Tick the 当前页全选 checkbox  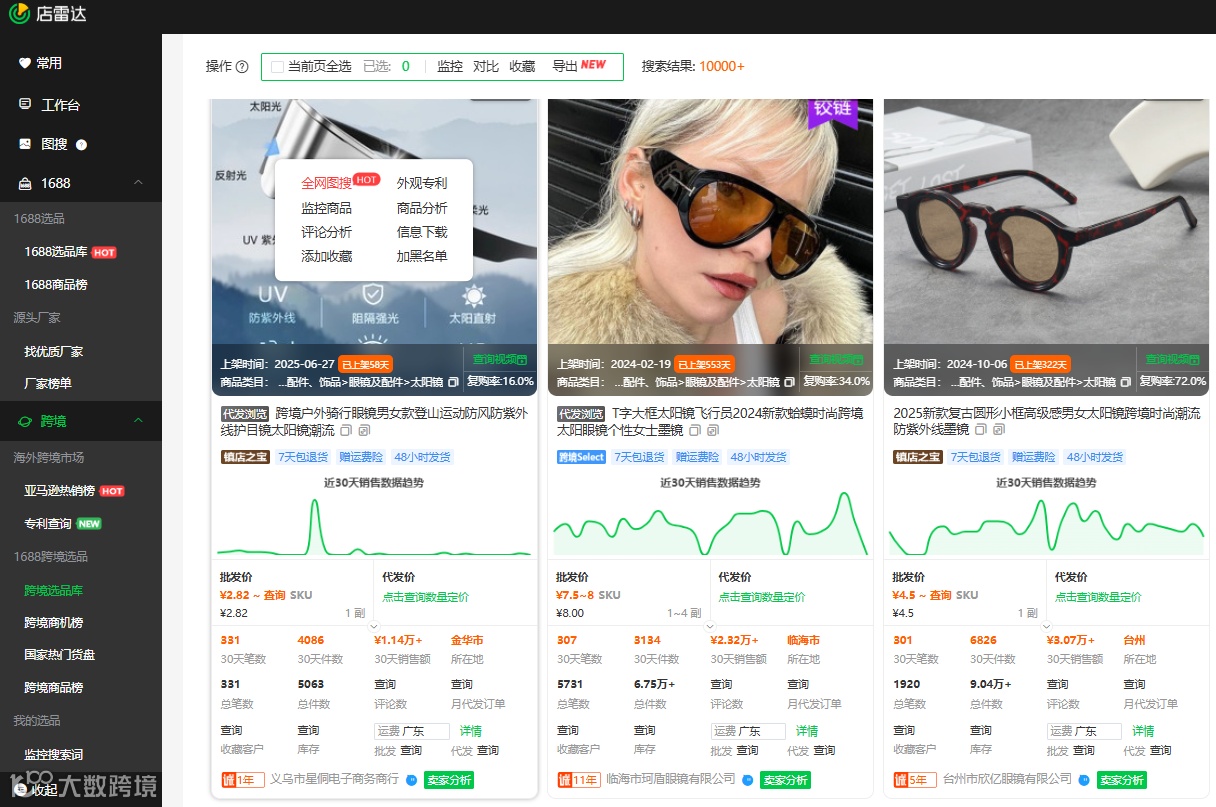277,67
